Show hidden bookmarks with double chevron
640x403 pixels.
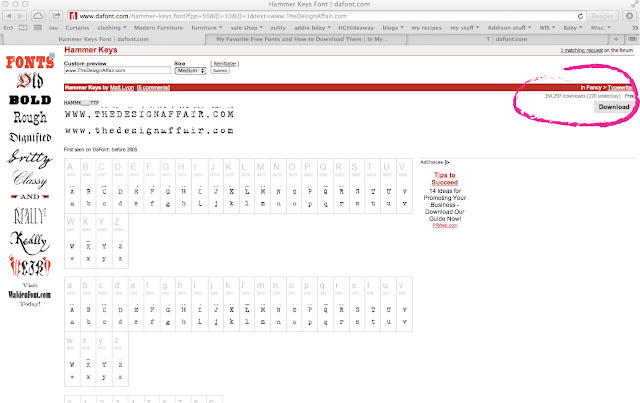tap(635, 28)
